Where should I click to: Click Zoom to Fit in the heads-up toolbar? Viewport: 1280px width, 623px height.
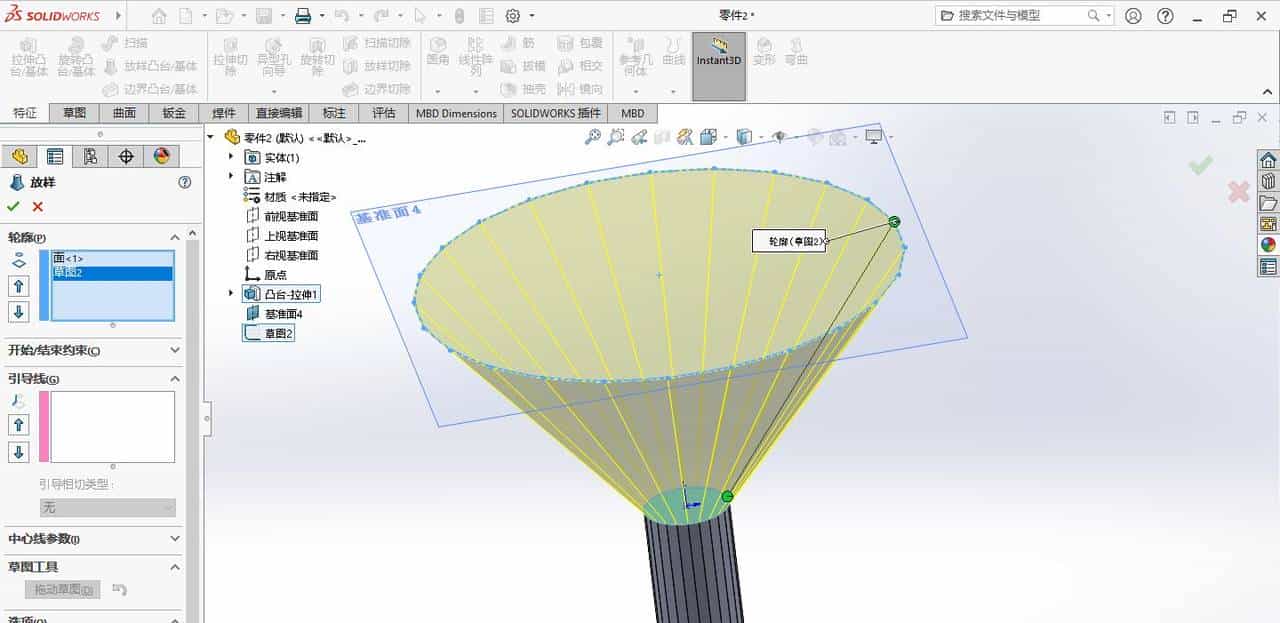pos(592,136)
